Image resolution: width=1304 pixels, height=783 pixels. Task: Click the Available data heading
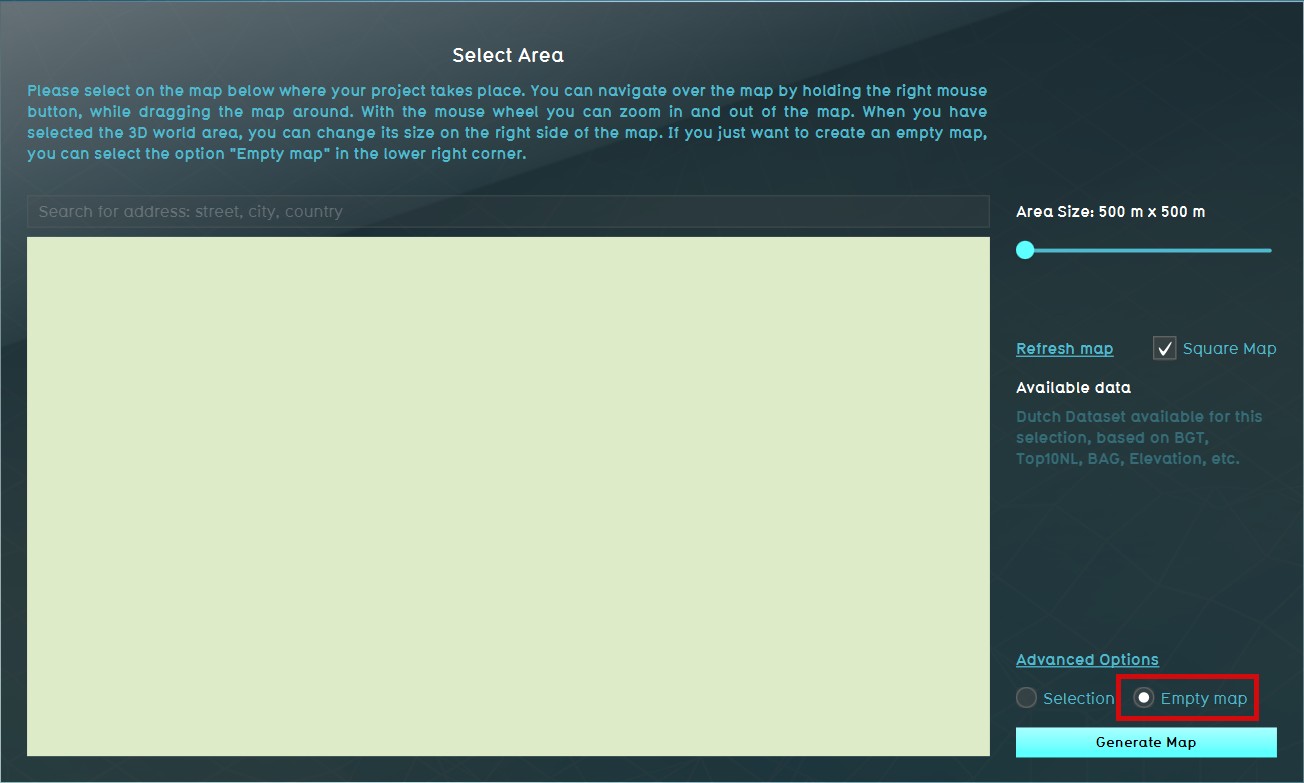[1073, 388]
